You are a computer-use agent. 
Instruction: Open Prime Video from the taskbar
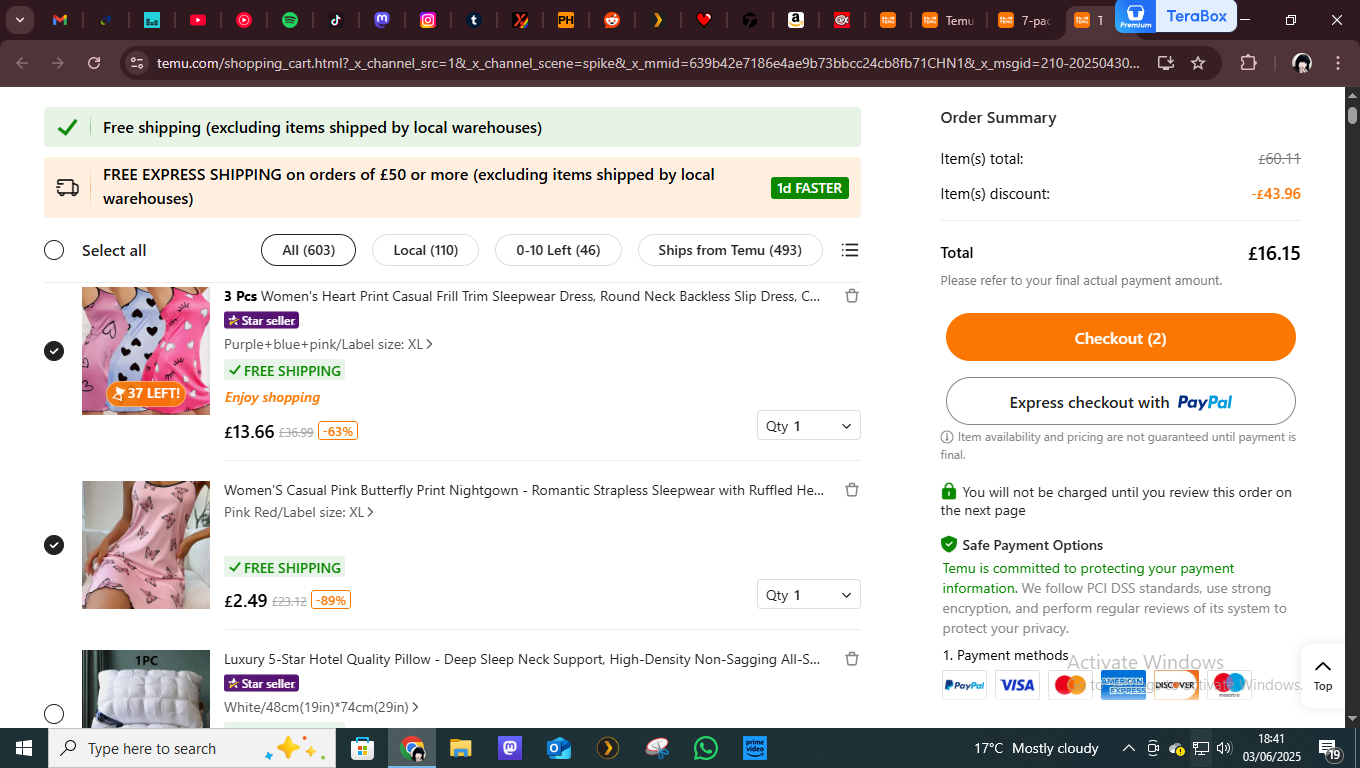[x=755, y=748]
